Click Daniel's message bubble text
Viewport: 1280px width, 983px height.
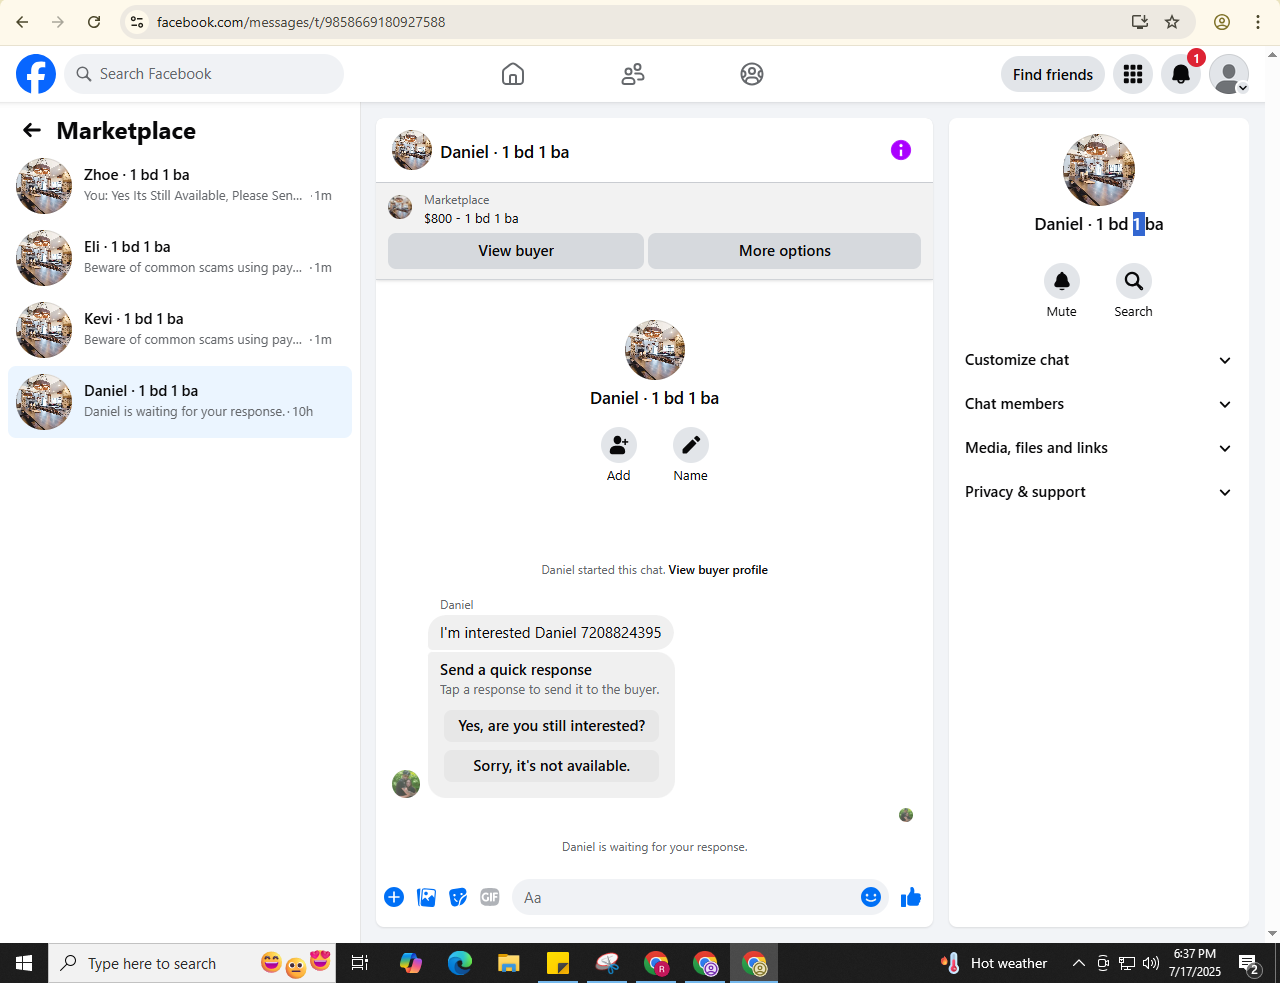pyautogui.click(x=551, y=633)
